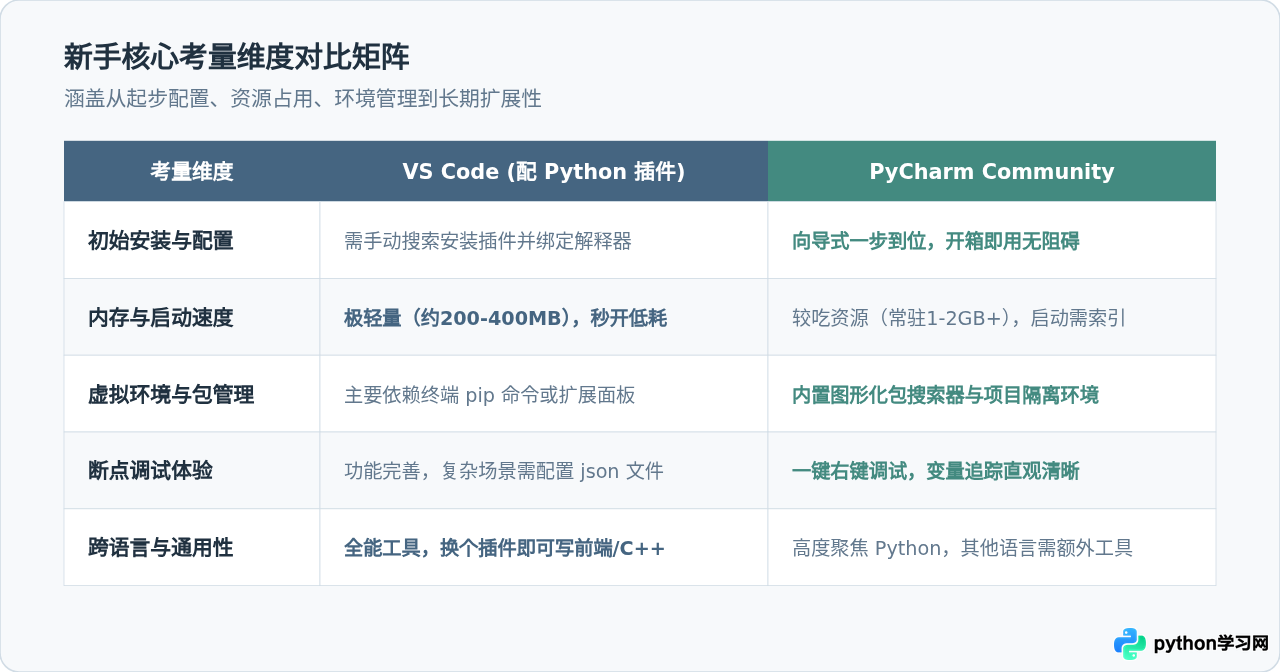This screenshot has width=1280, height=672.
Task: Select the '考量维度' column header
Action: (x=192, y=171)
